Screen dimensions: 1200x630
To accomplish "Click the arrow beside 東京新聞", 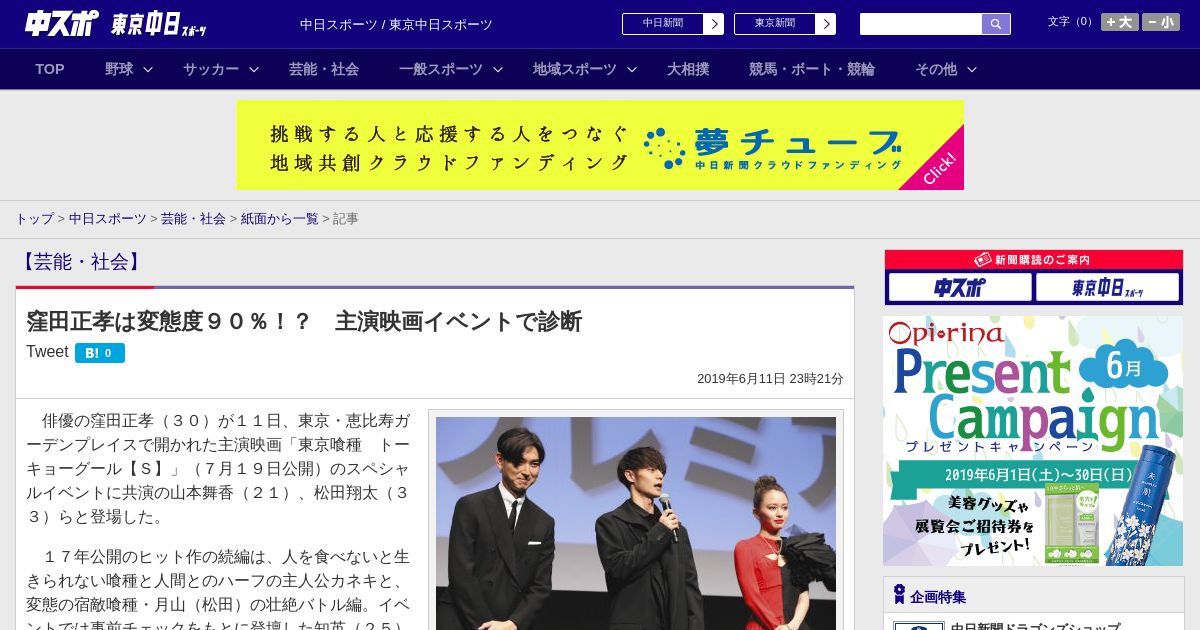I will coord(826,24).
